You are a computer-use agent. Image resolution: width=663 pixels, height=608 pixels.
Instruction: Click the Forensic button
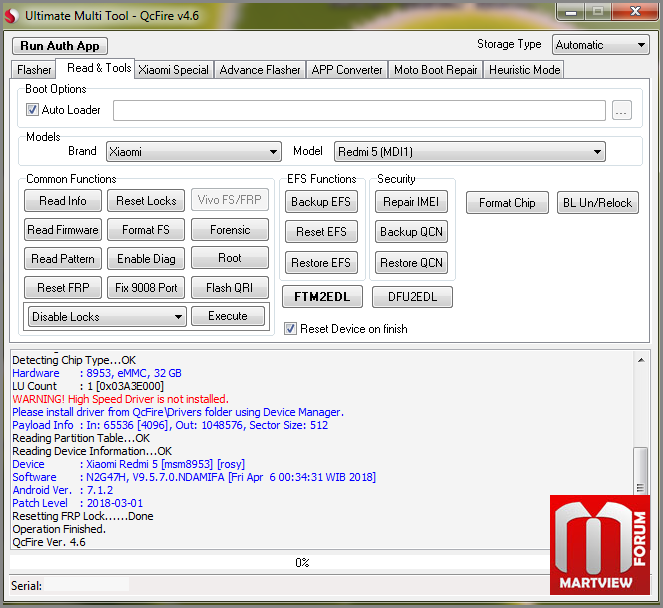click(x=230, y=230)
